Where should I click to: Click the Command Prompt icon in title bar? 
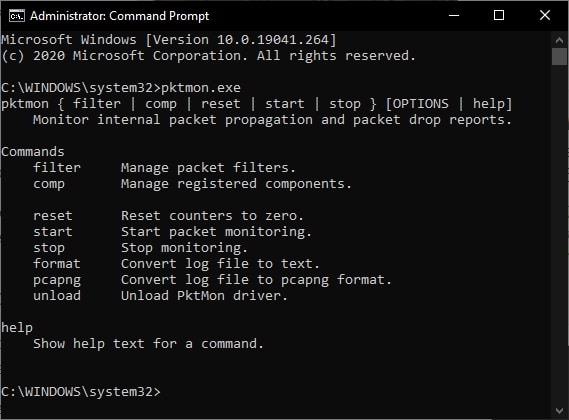pyautogui.click(x=17, y=16)
